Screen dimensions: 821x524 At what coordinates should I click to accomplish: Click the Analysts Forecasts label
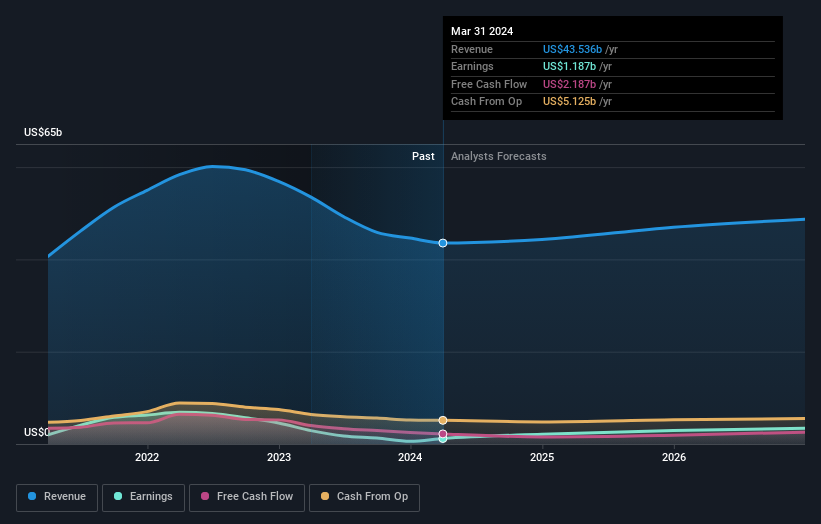498,157
